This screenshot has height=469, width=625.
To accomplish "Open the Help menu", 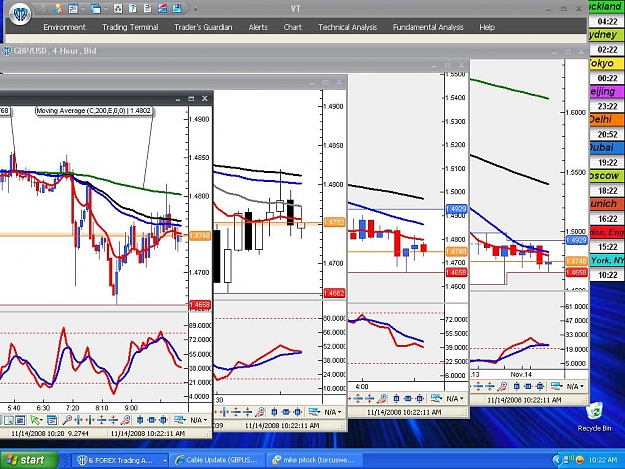I will tap(487, 27).
